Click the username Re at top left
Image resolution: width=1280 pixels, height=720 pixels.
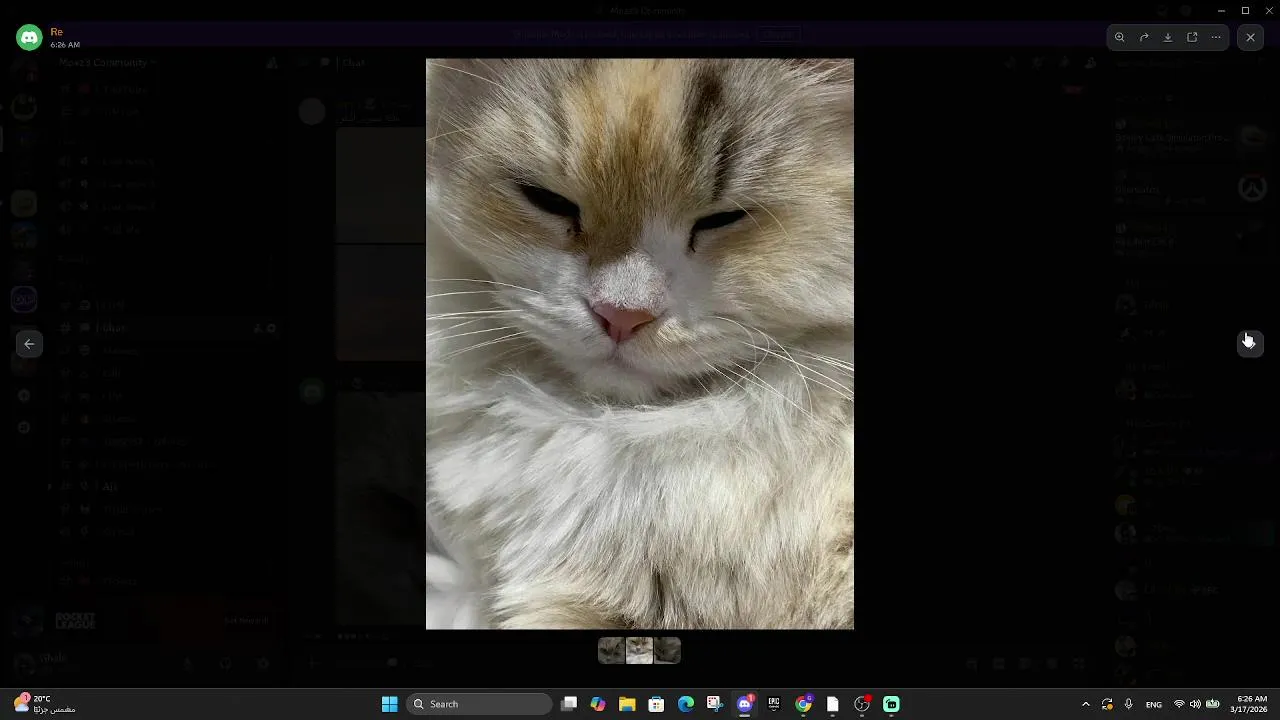[x=56, y=32]
